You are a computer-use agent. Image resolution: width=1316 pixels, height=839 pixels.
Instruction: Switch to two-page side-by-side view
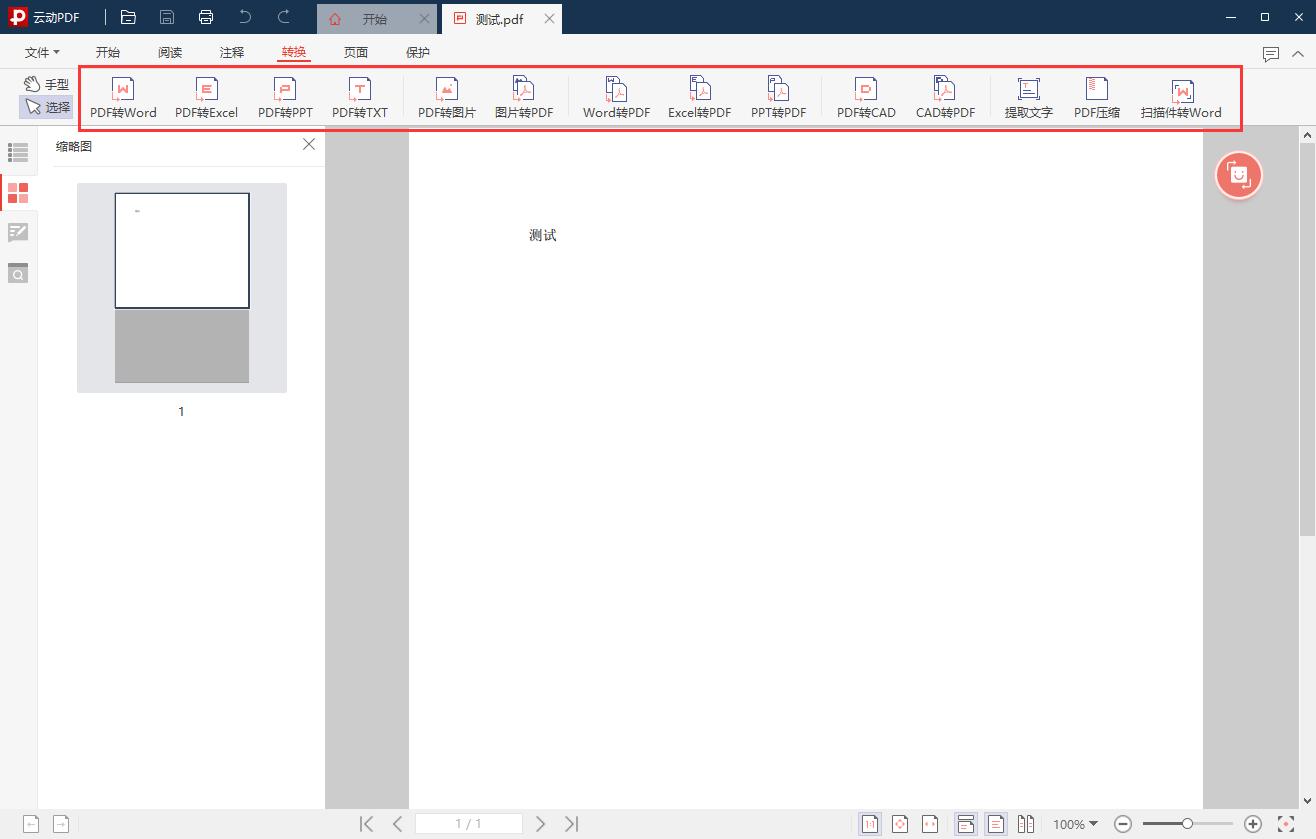[1026, 824]
